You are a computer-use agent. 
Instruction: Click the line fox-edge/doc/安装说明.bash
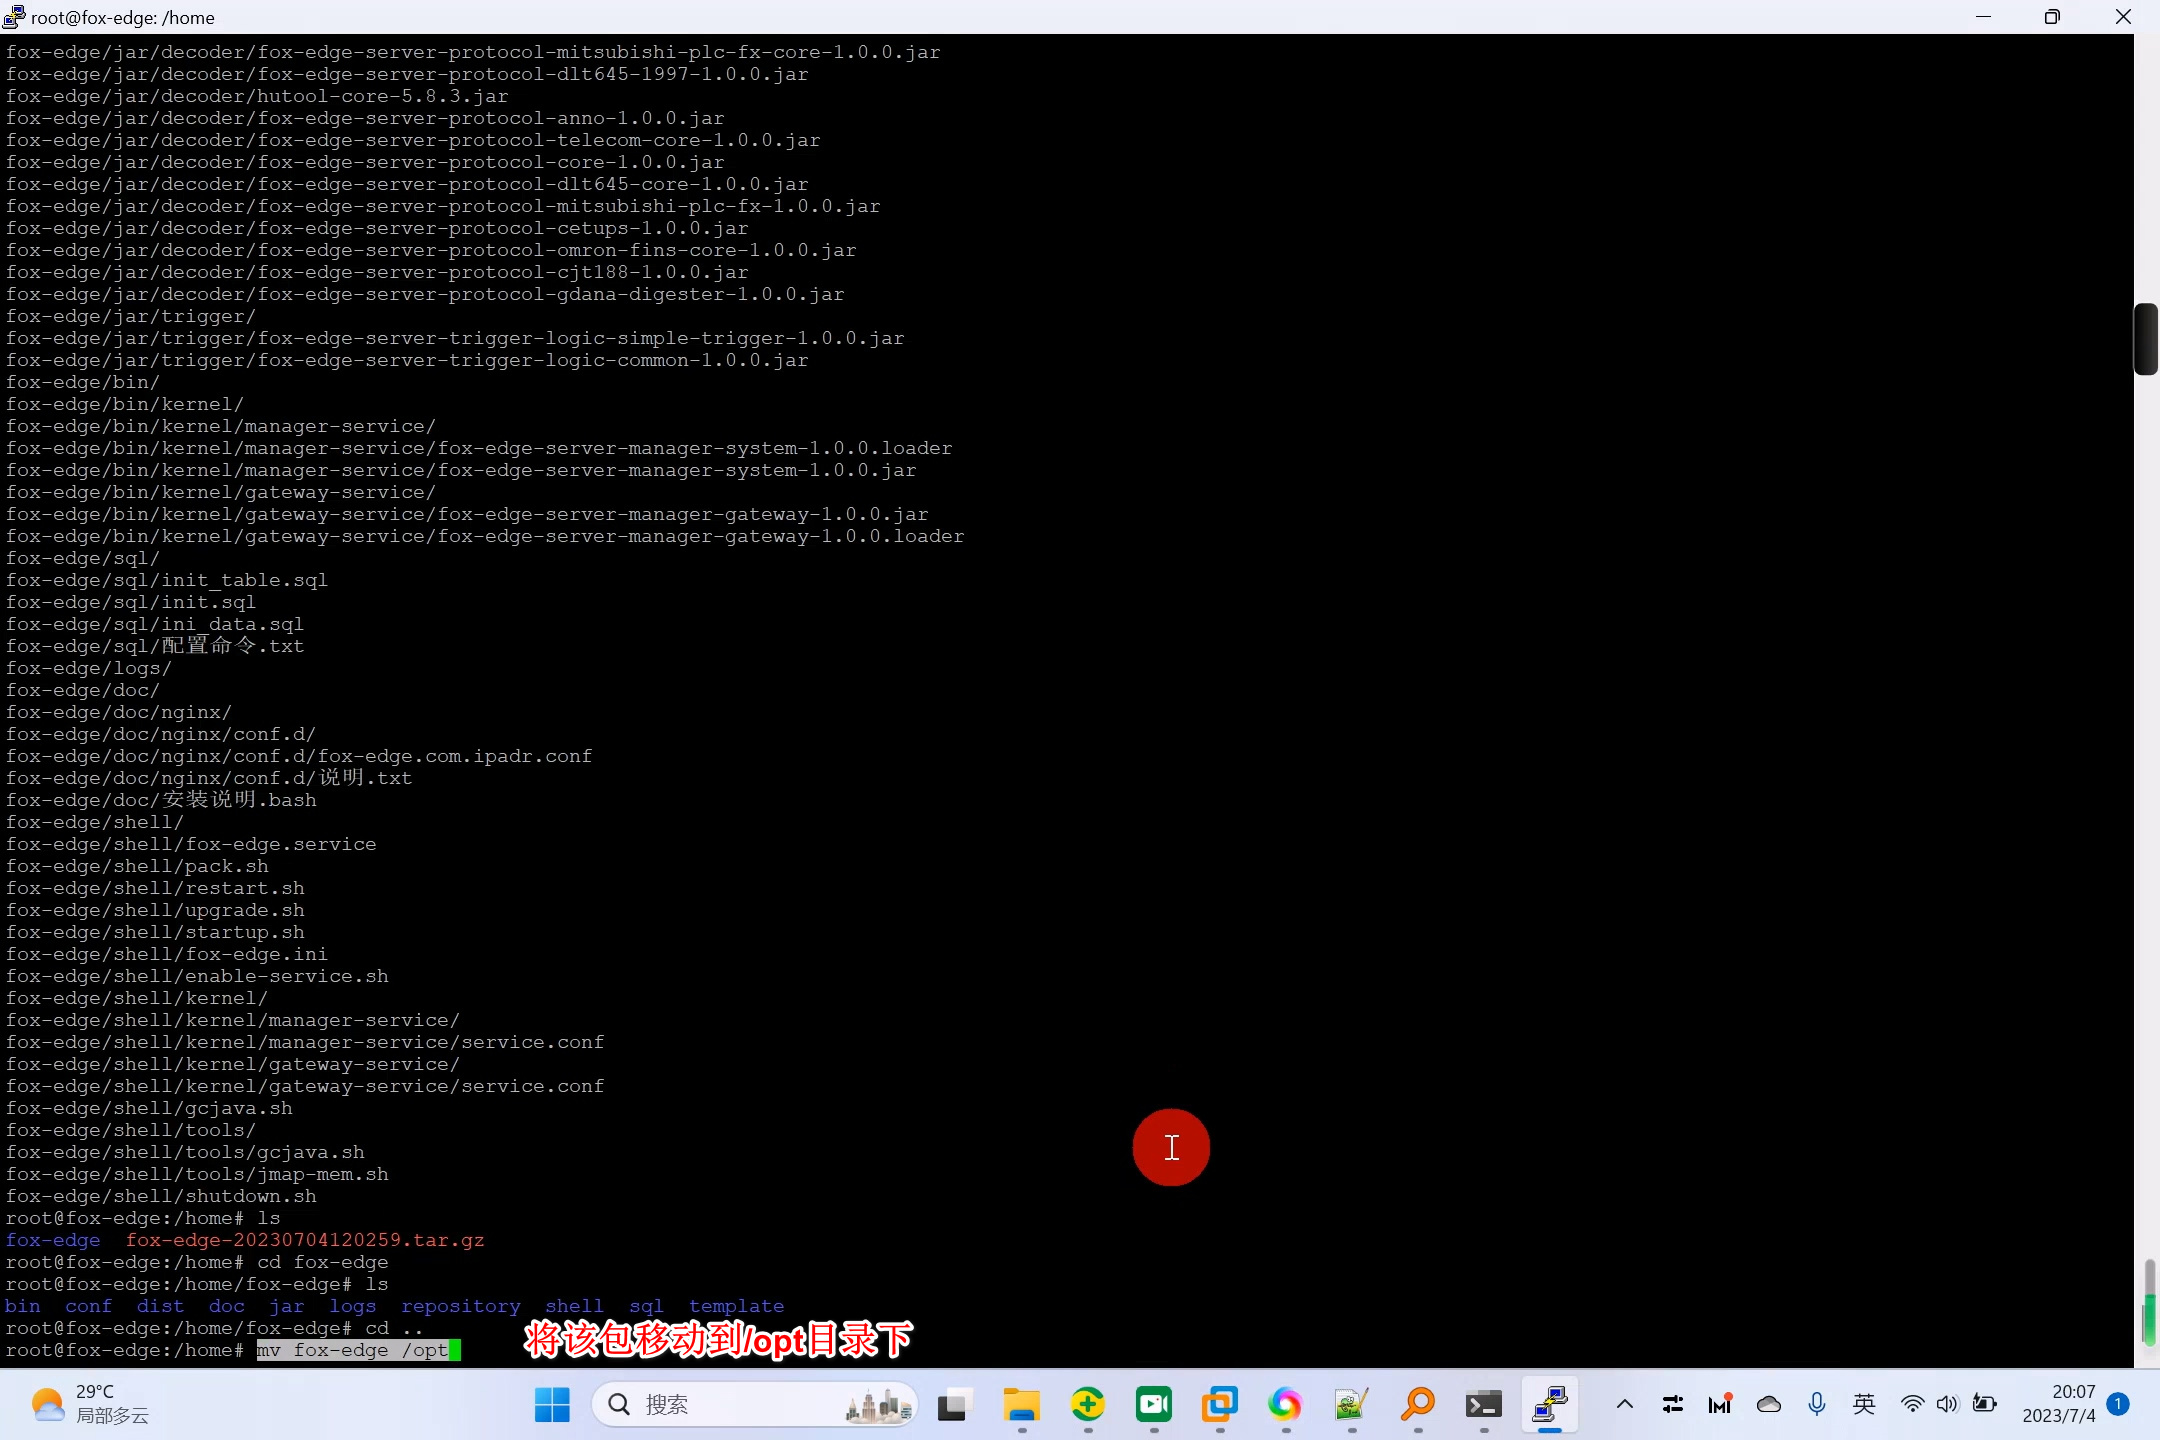(x=161, y=800)
